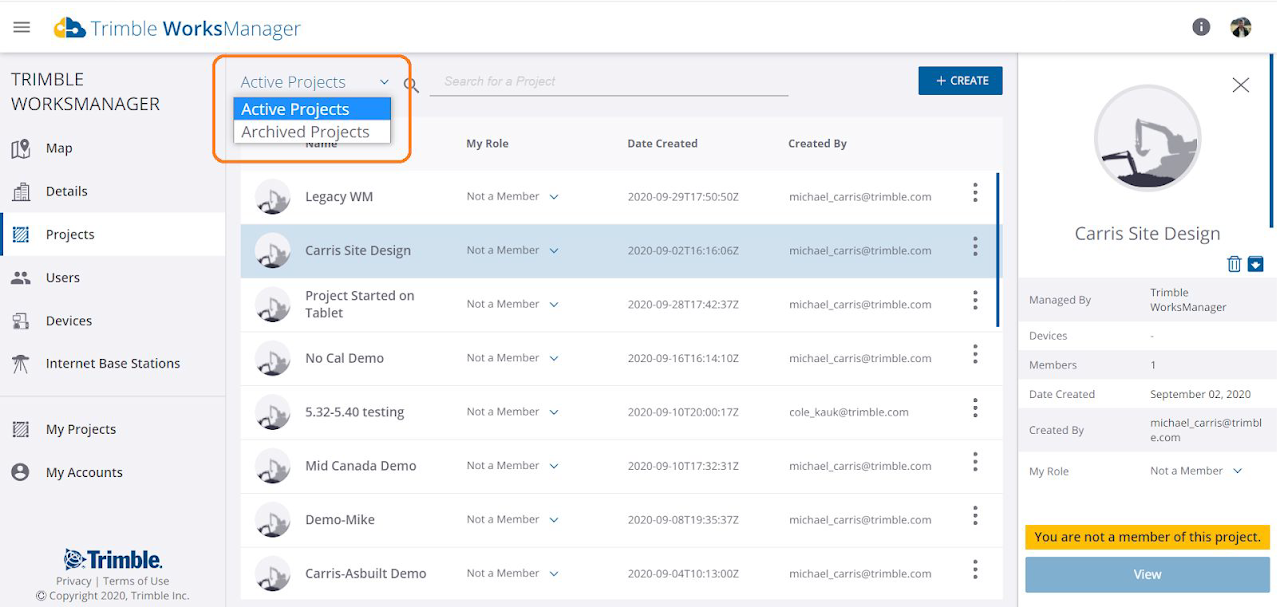The image size is (1280, 607).
Task: Select the Legacy WM project name
Action: click(x=339, y=197)
